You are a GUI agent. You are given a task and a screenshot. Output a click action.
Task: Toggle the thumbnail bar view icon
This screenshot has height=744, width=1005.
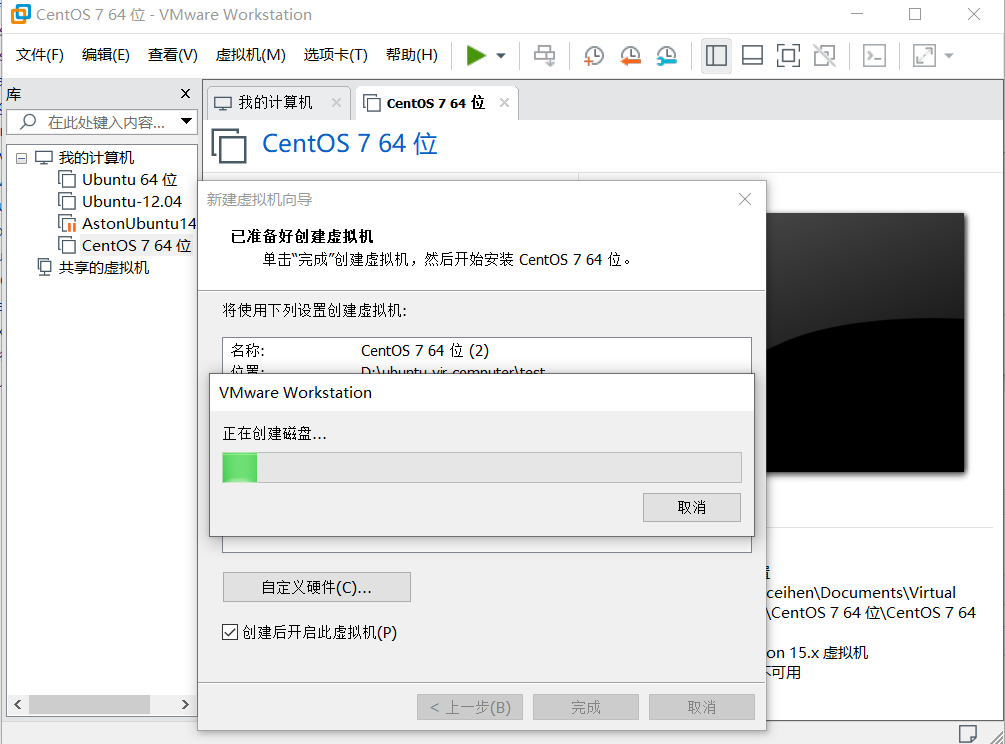point(752,56)
